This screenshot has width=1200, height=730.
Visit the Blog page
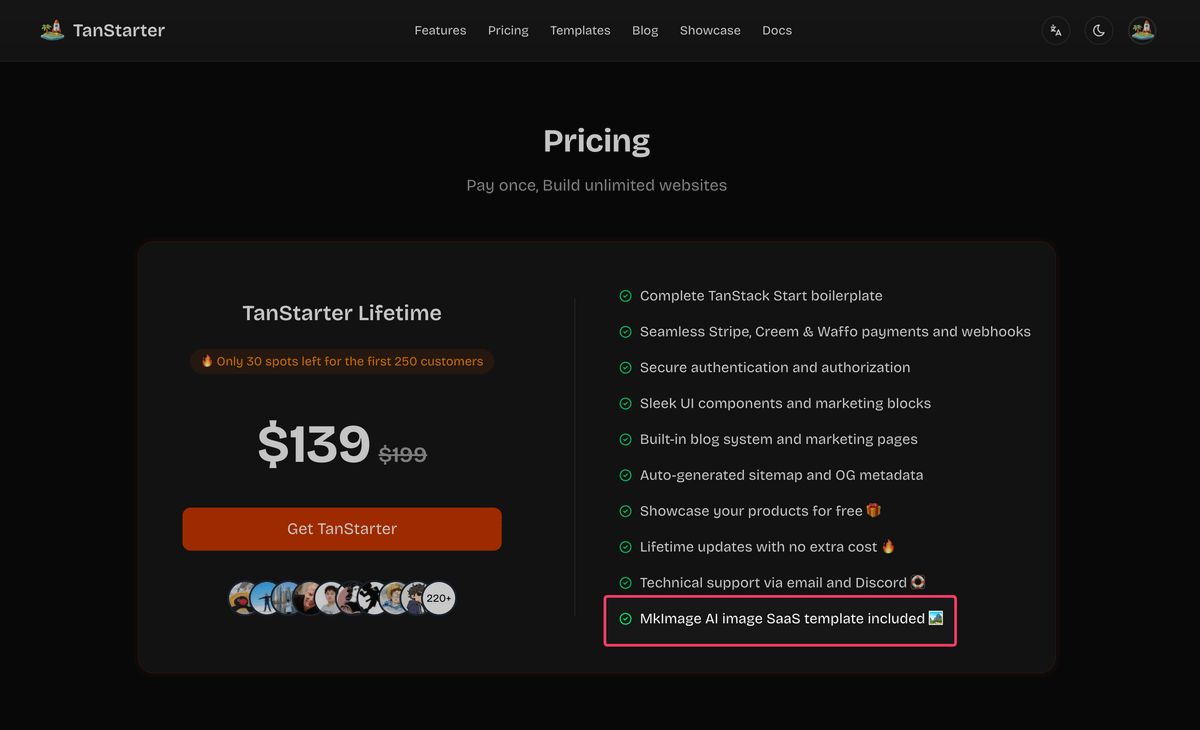tap(645, 31)
